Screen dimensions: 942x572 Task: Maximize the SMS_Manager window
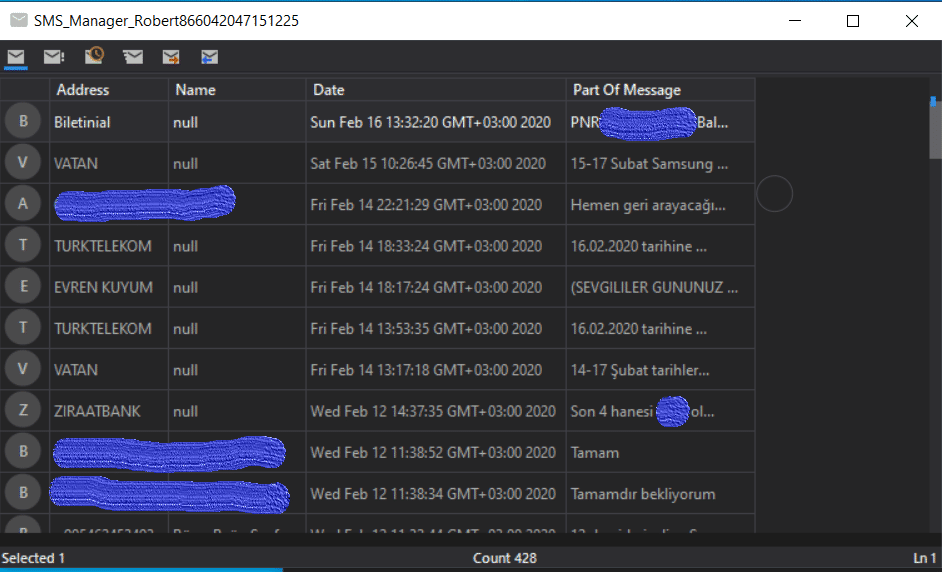852,21
